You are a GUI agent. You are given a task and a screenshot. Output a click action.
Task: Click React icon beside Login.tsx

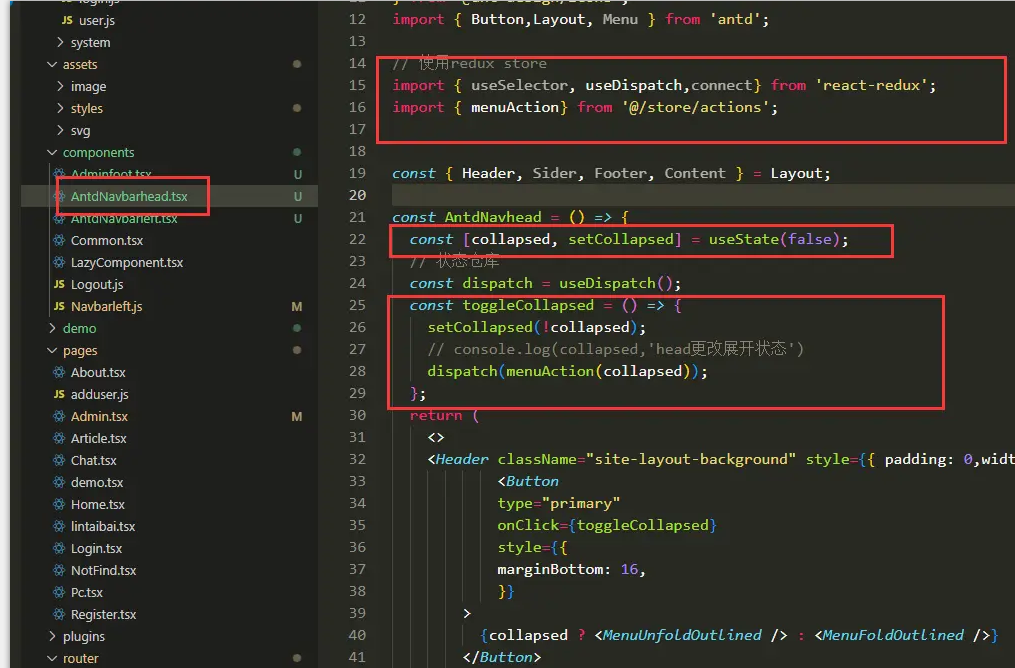(x=60, y=549)
